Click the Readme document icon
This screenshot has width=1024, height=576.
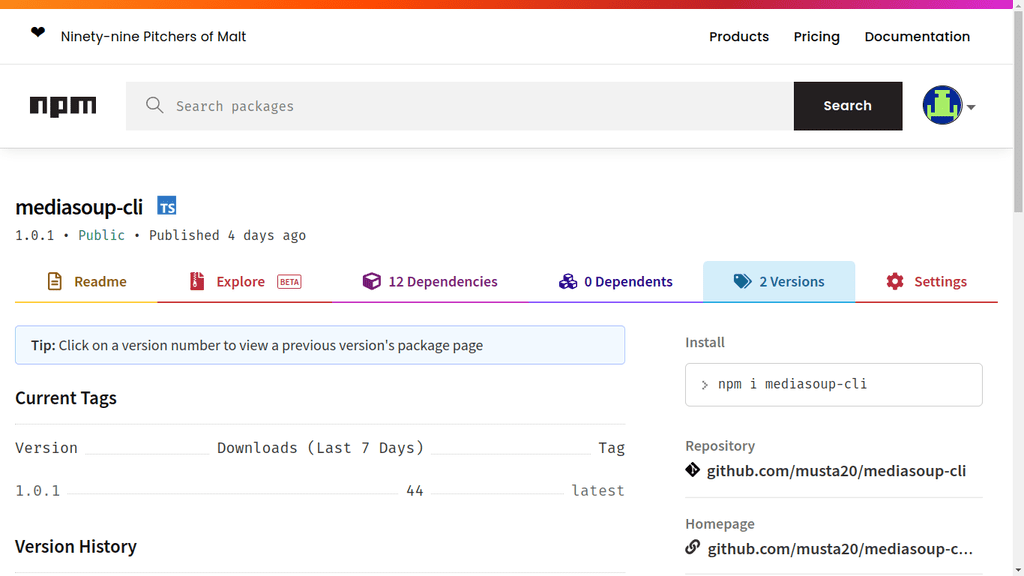[55, 281]
